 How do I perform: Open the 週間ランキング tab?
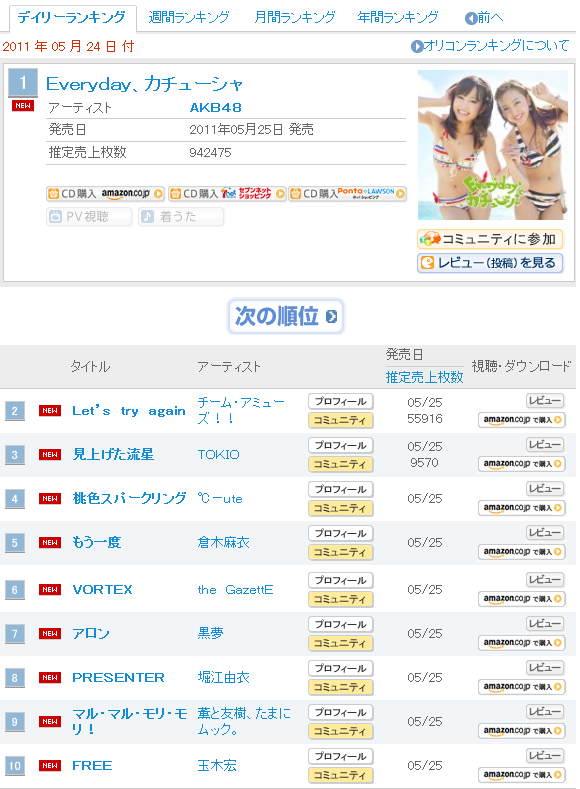189,18
